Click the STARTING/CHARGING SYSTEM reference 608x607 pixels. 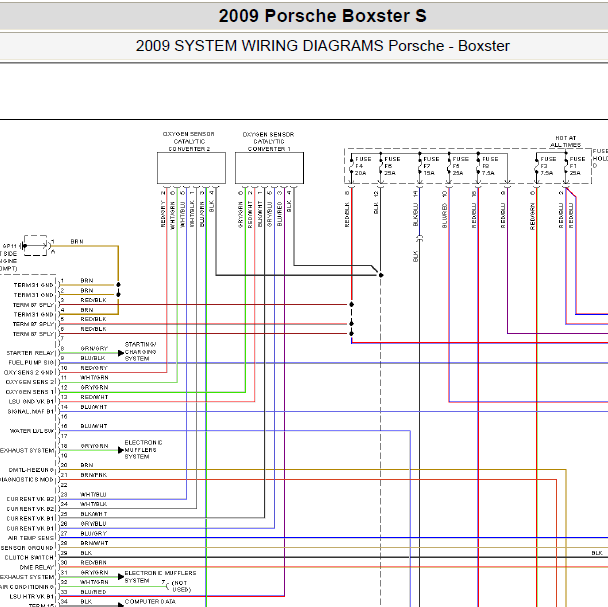[x=140, y=352]
